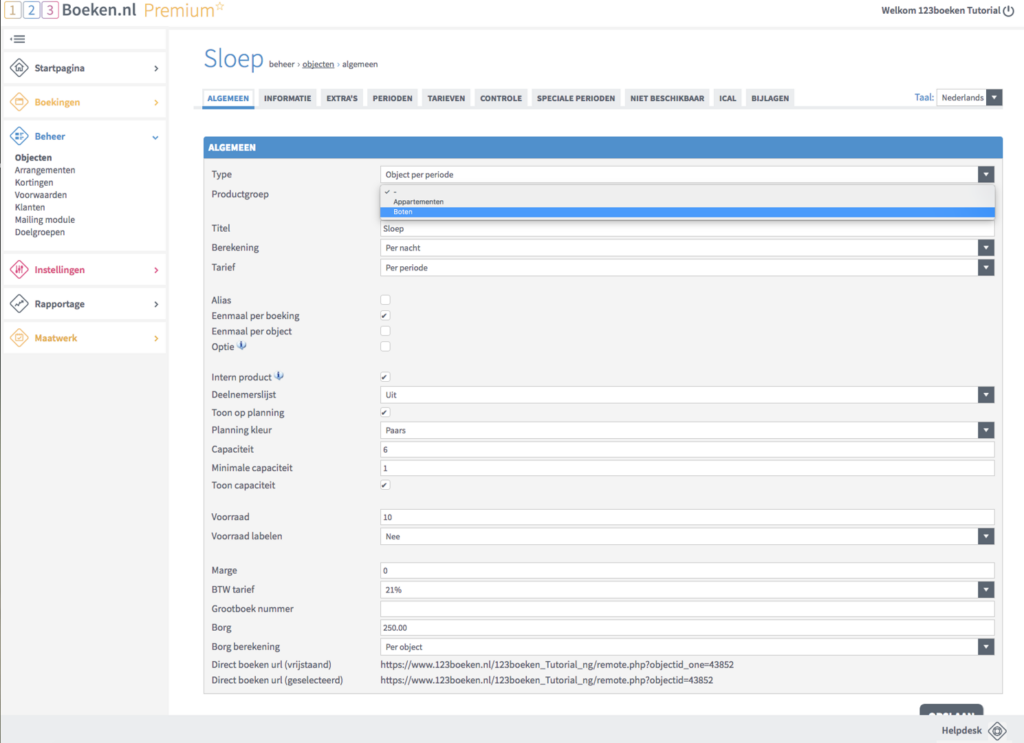Click the objecten breadcrumb link
The height and width of the screenshot is (743, 1024).
tap(318, 64)
